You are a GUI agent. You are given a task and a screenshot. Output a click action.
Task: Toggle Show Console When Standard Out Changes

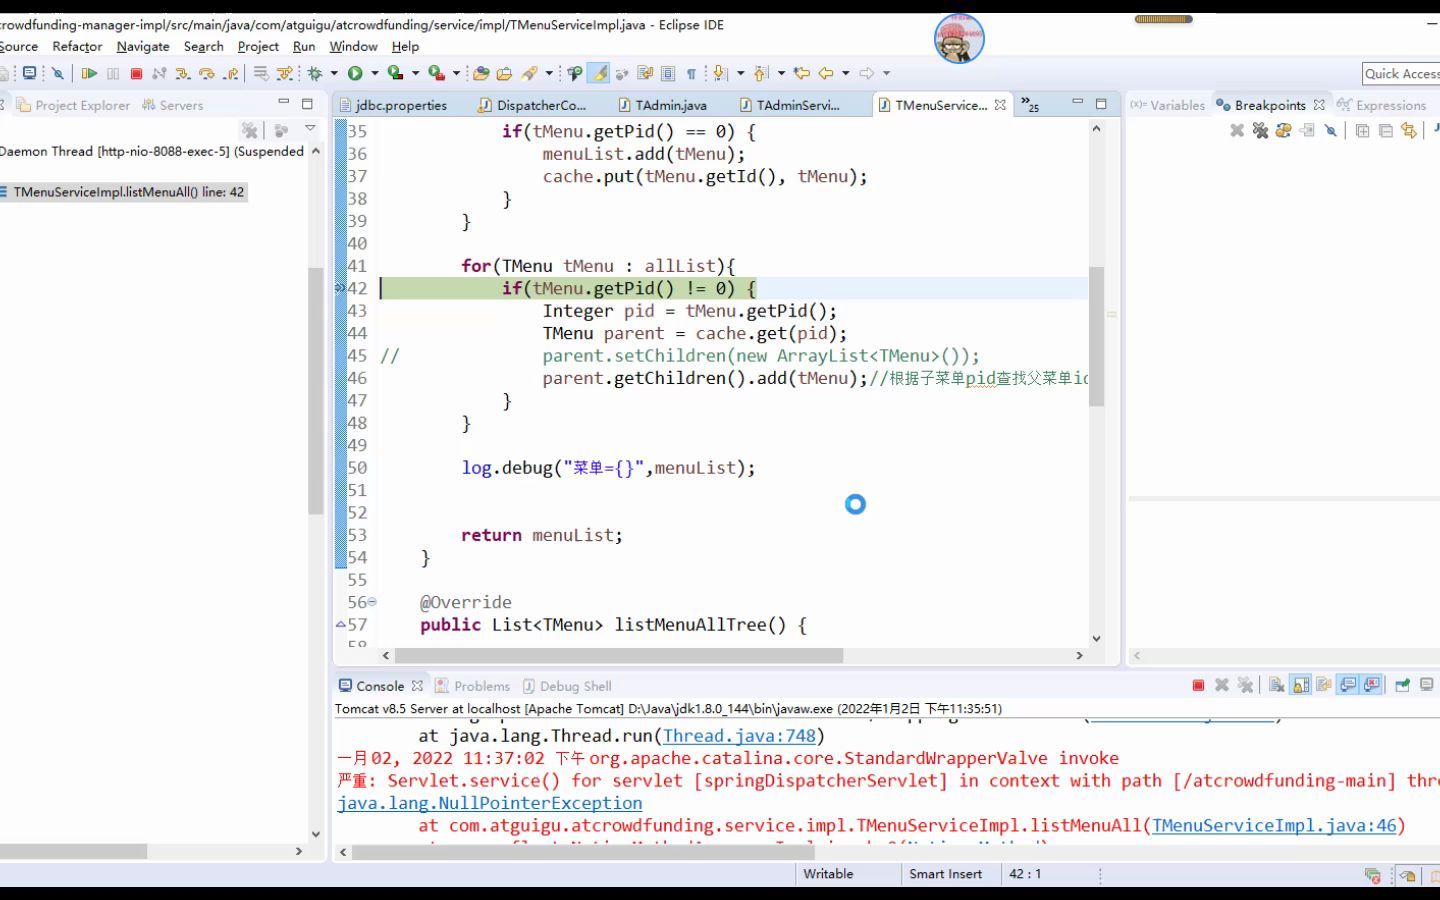[1348, 685]
